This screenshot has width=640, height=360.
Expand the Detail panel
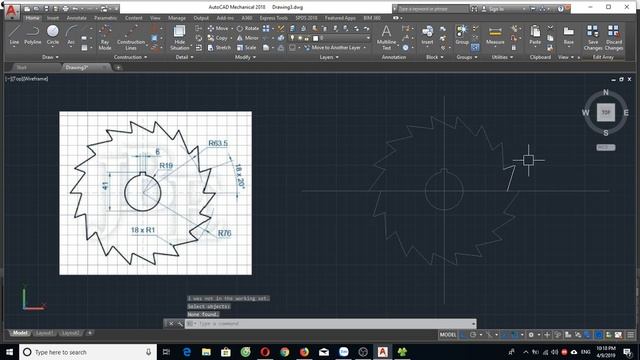coord(184,57)
